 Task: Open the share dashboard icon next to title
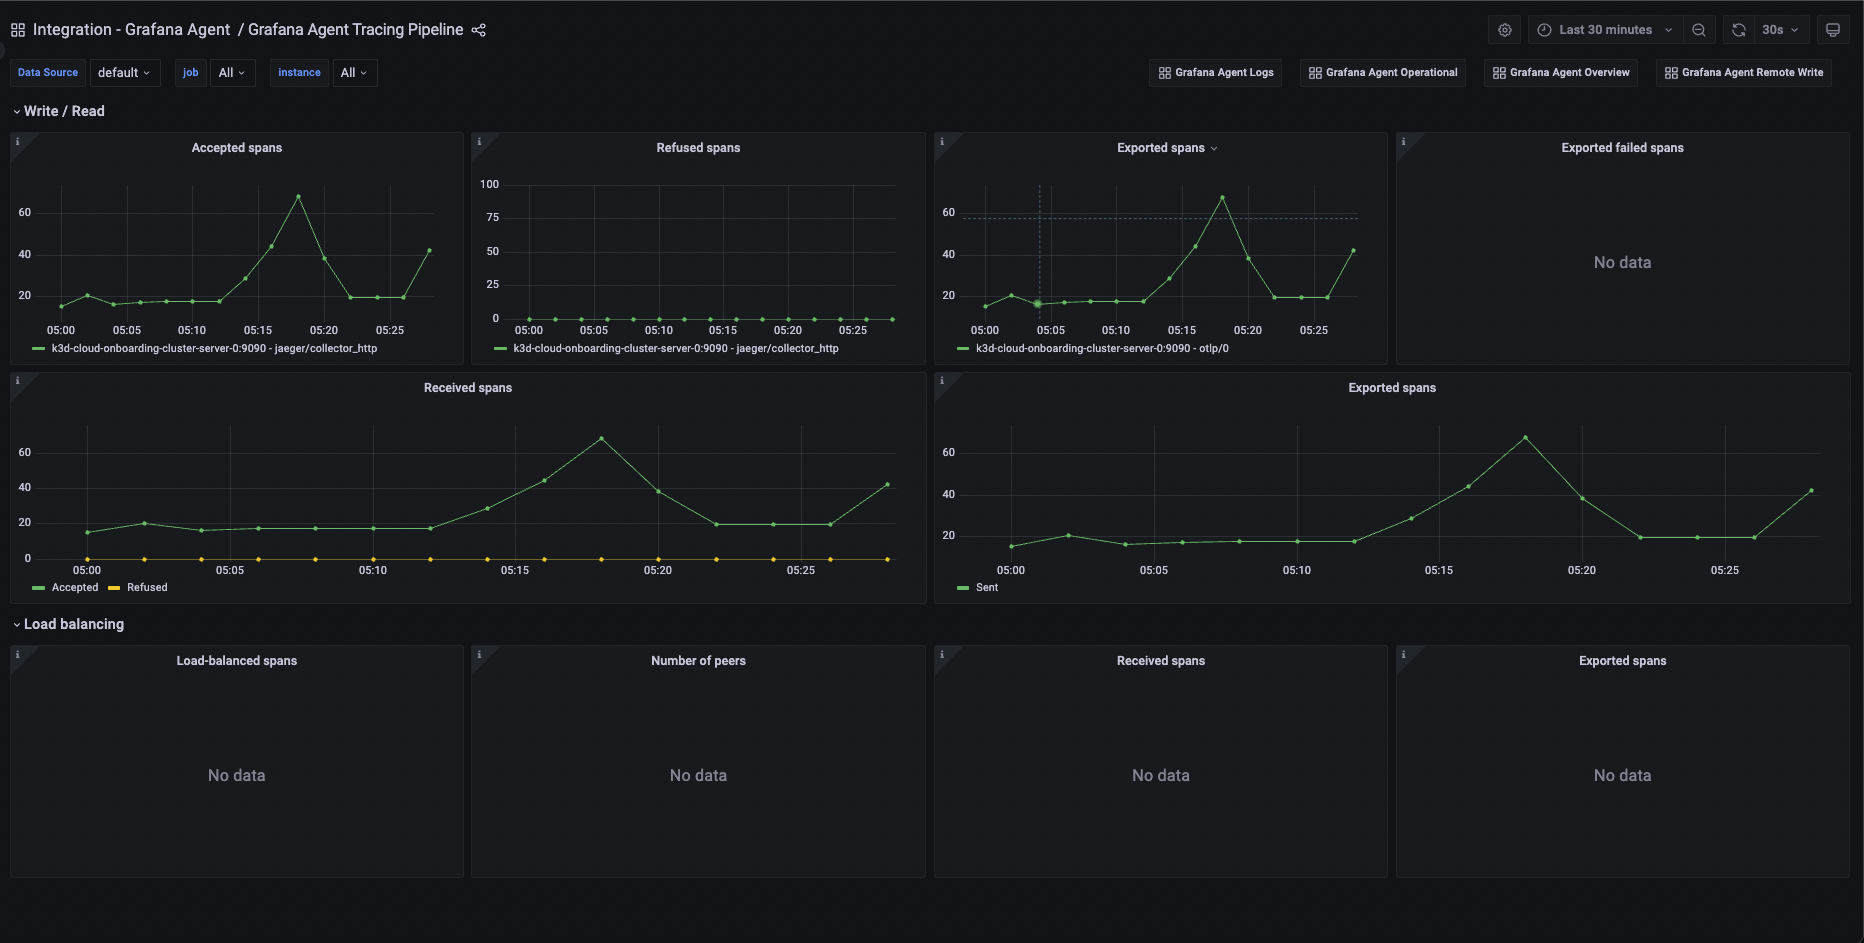[478, 30]
